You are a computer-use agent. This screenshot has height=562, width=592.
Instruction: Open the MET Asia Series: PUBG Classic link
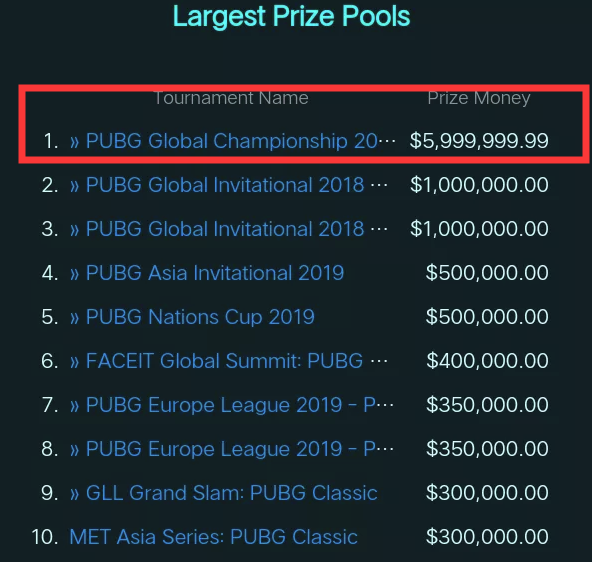(213, 537)
